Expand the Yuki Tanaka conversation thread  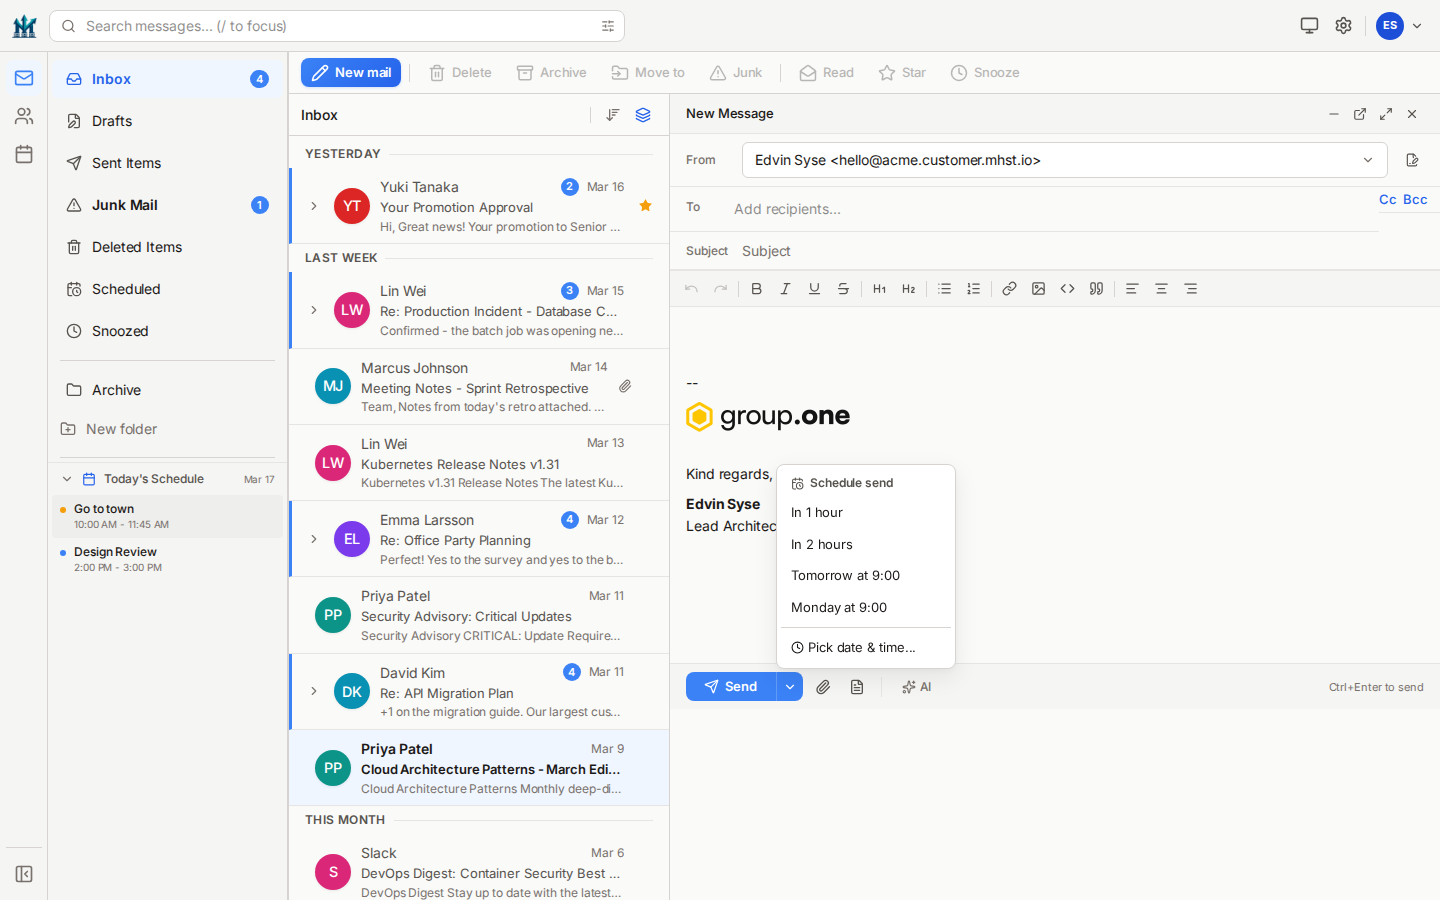314,206
